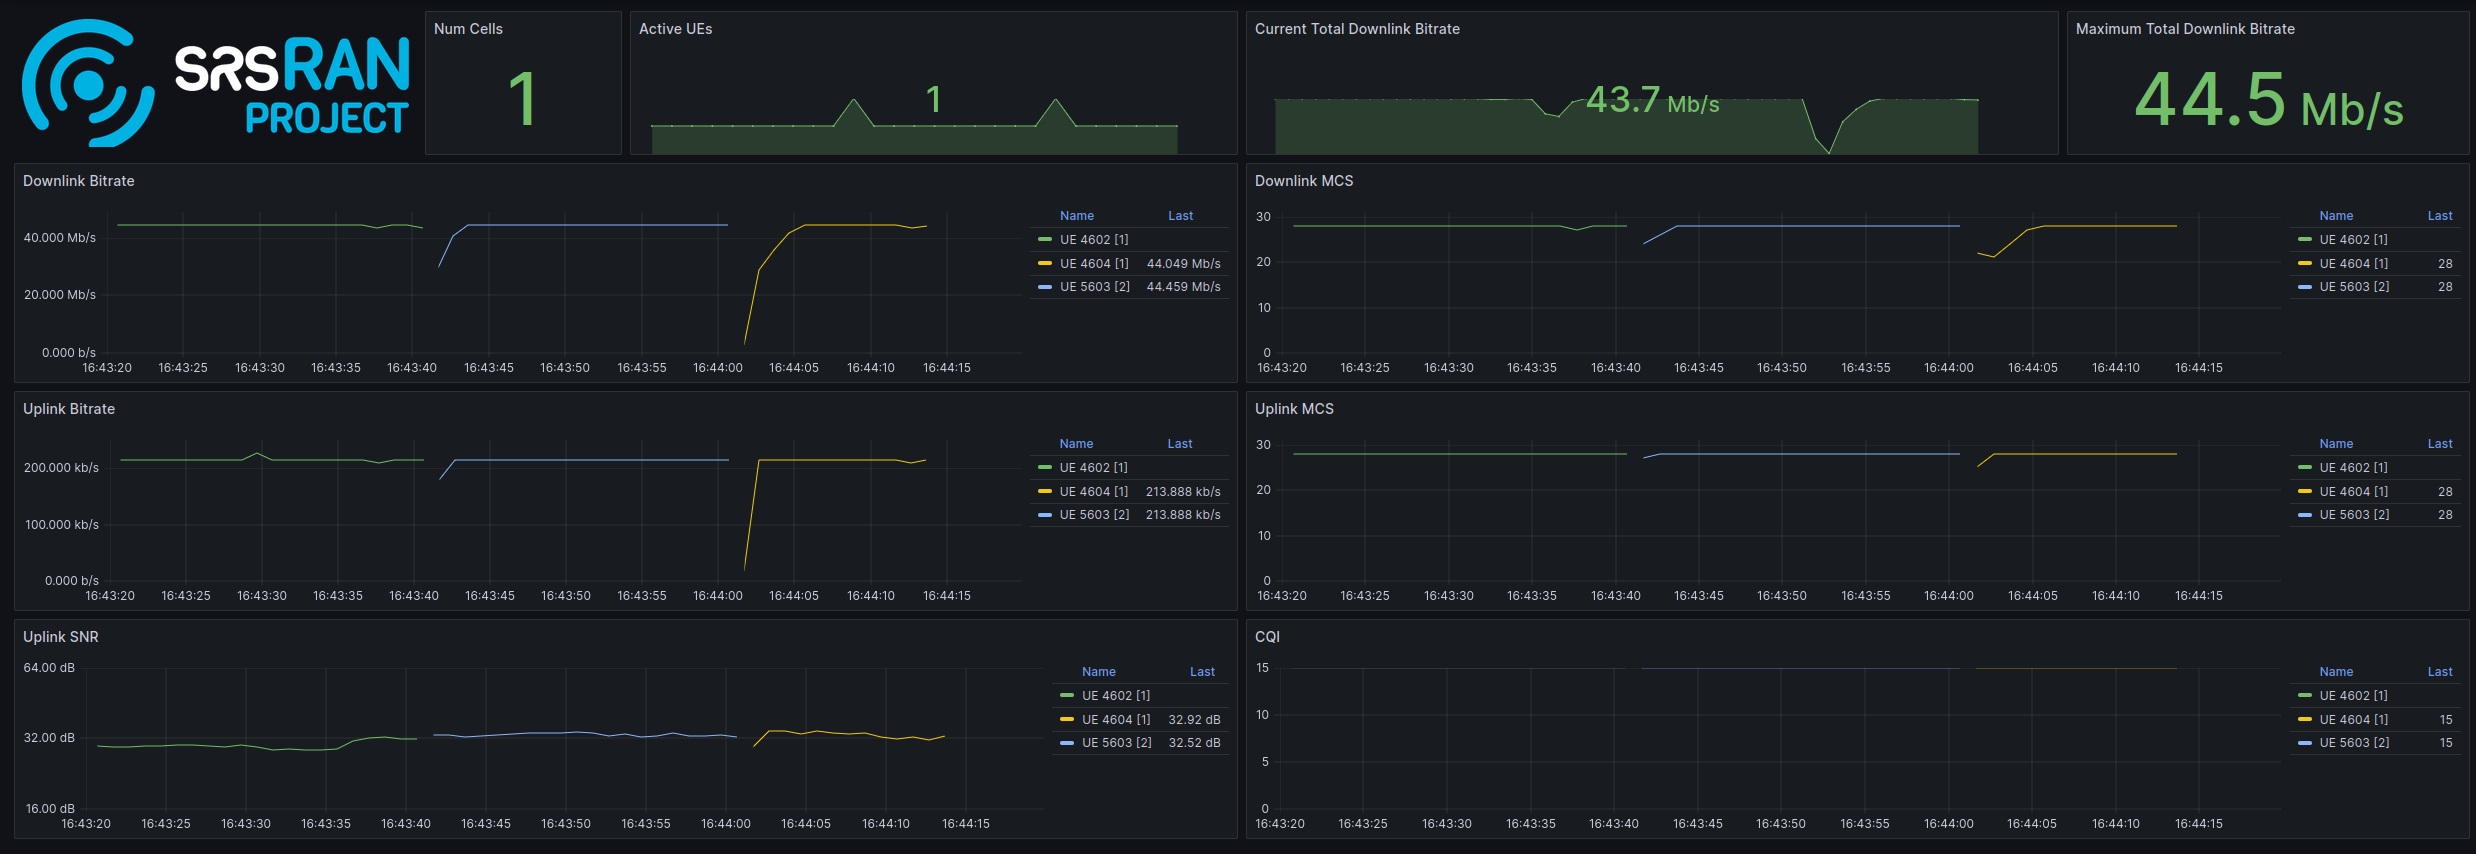Open the CQI panel title menu

coord(1267,637)
